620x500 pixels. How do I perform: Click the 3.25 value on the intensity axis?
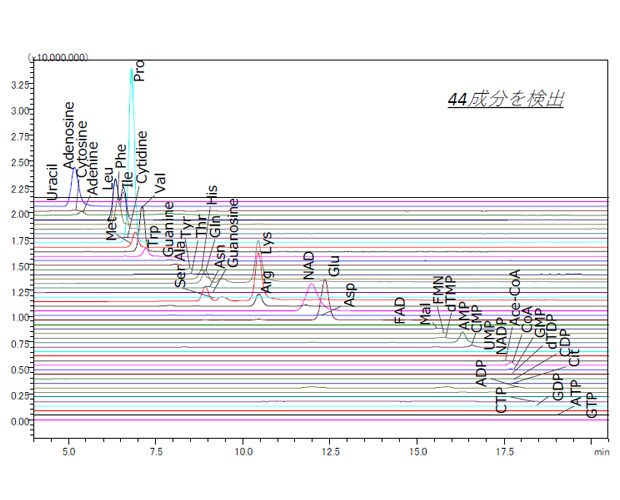coord(17,86)
